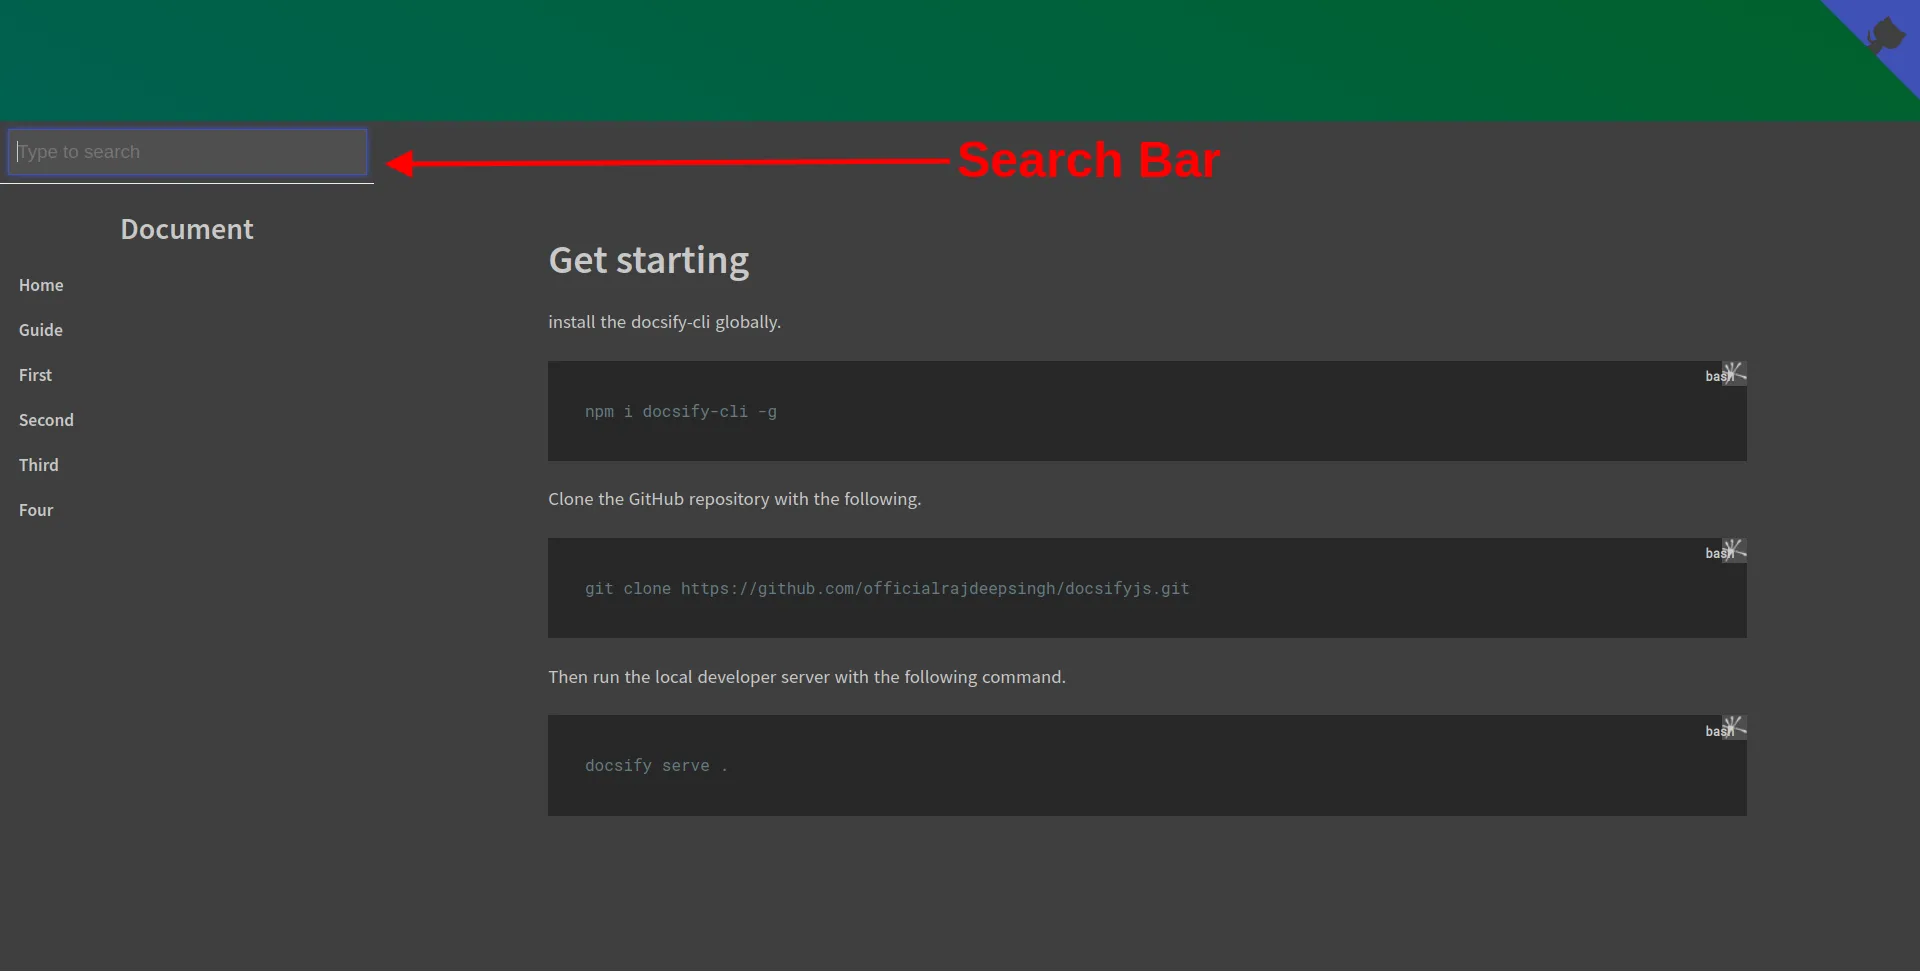Click the Document sidebar title
This screenshot has height=972, width=1920.
point(186,229)
